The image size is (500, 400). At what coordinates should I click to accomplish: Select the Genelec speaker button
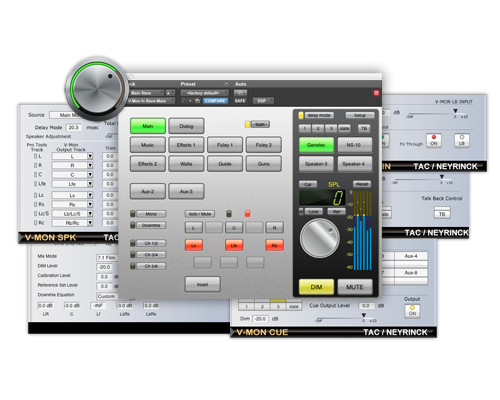click(316, 145)
